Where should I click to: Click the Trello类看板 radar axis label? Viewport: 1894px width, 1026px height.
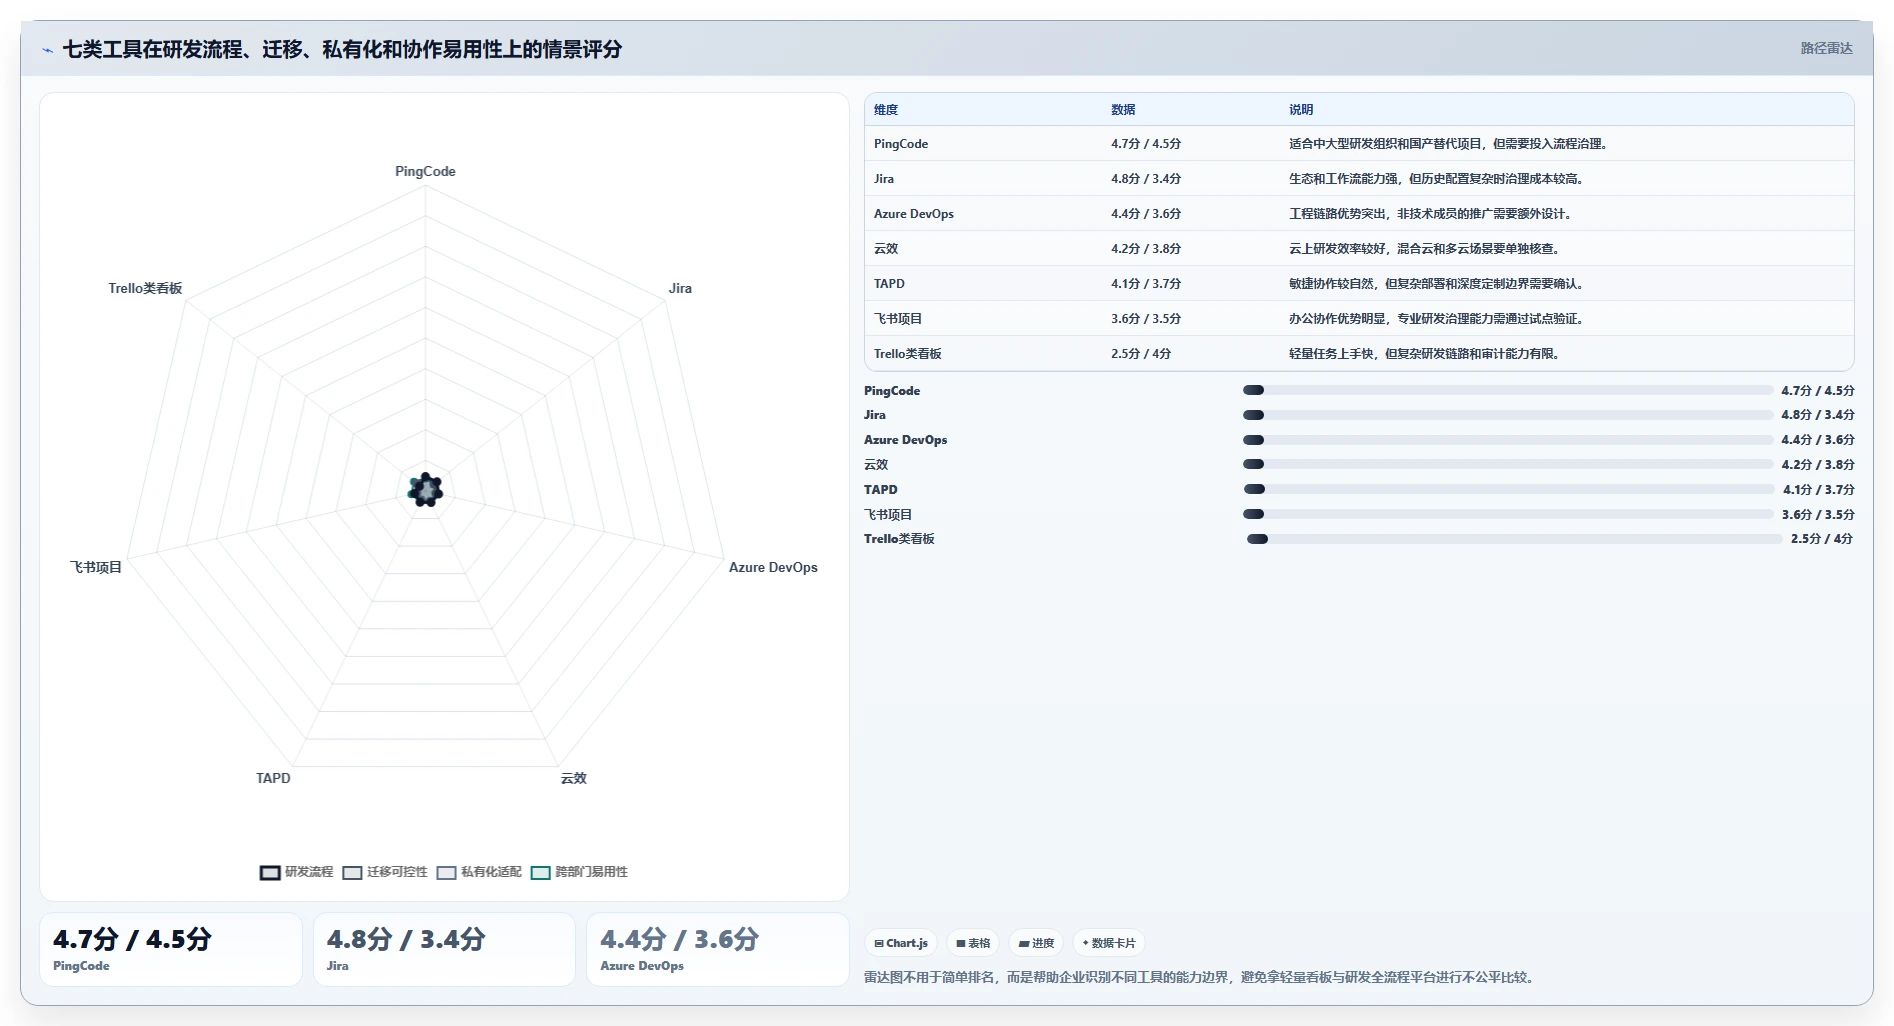click(x=145, y=288)
